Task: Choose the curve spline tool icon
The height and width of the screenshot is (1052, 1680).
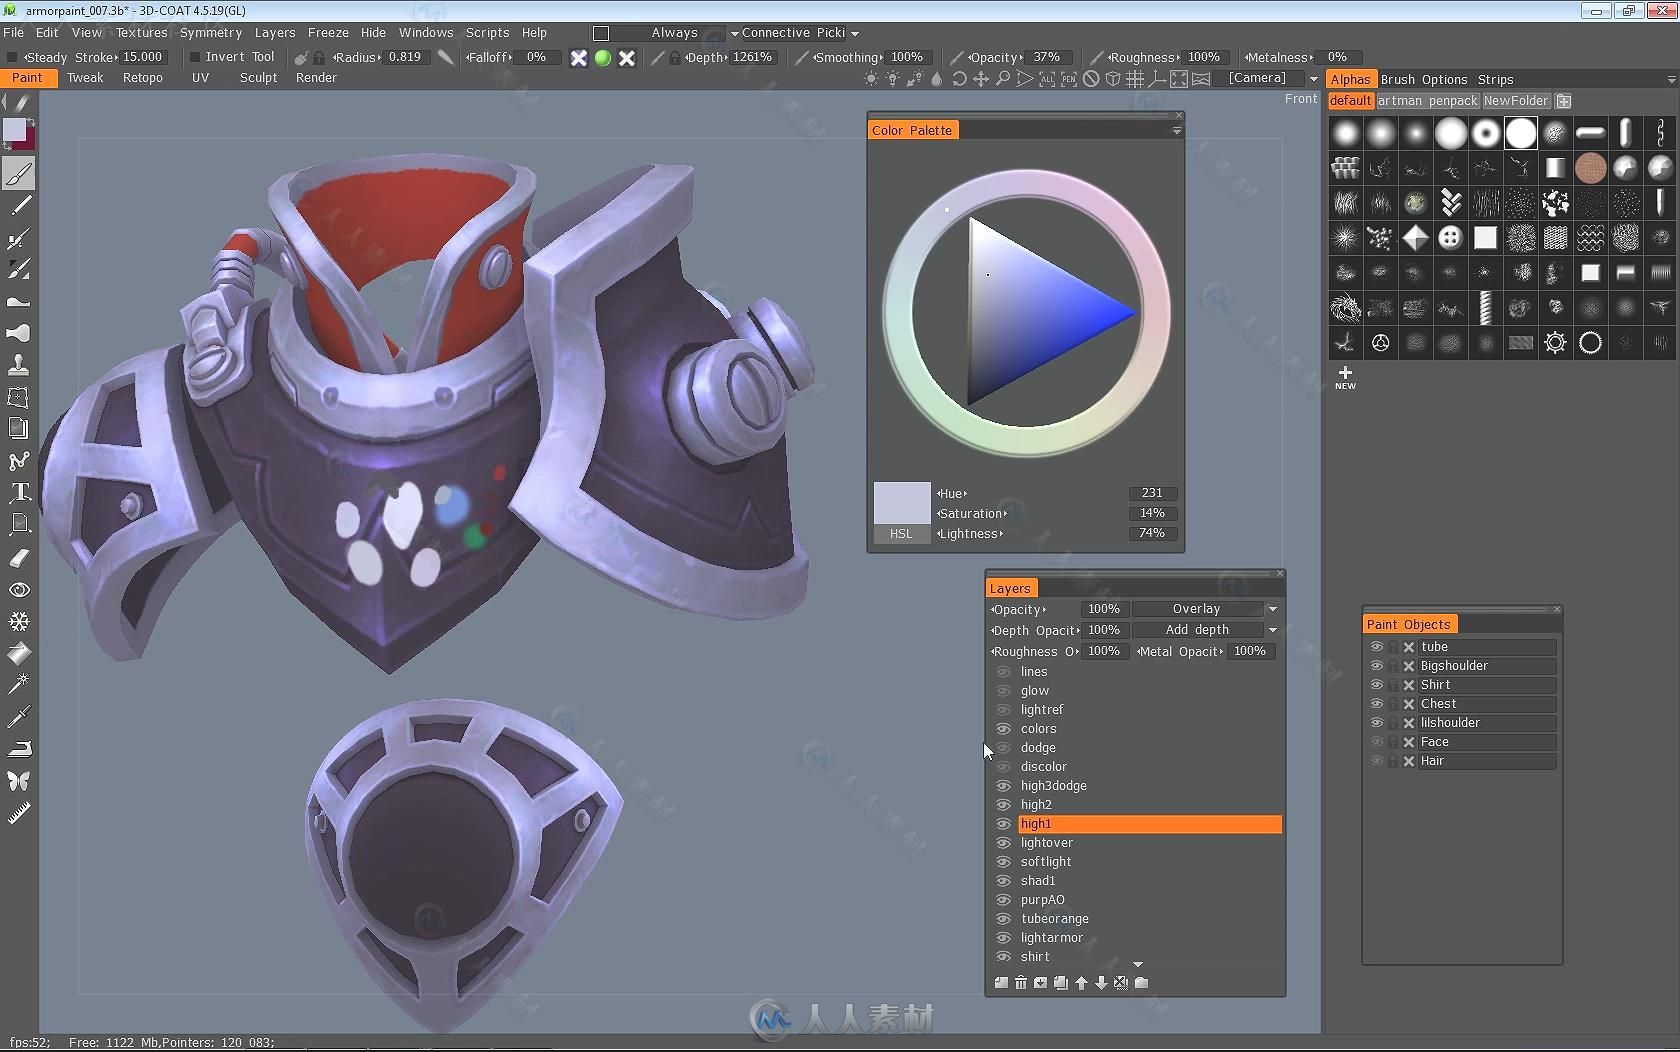Action: pyautogui.click(x=19, y=461)
